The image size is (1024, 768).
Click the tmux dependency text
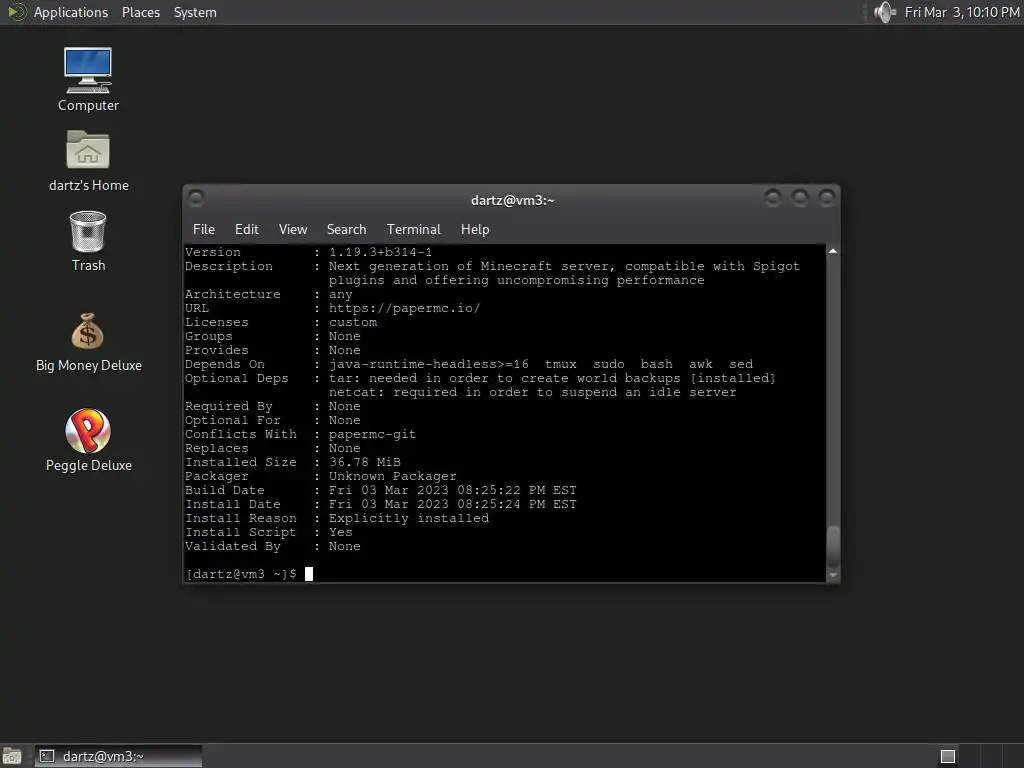560,364
